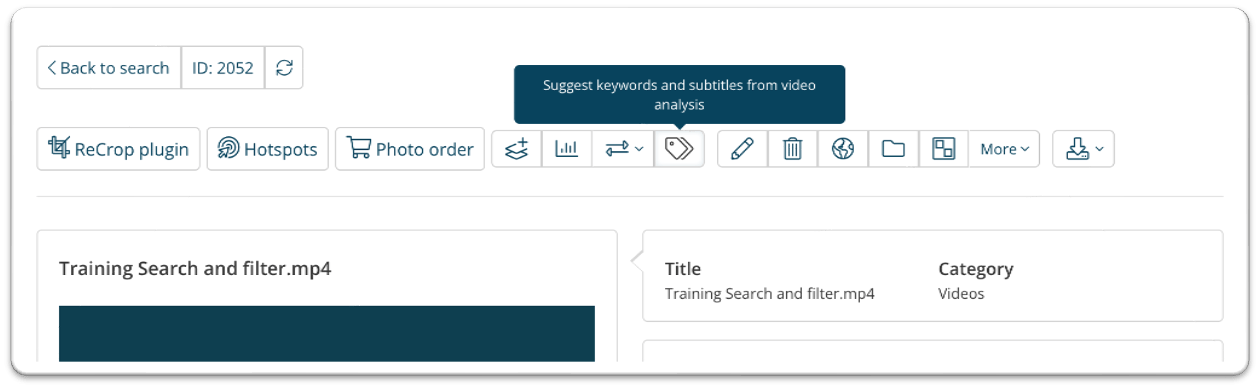Start a Photo order

(410, 149)
